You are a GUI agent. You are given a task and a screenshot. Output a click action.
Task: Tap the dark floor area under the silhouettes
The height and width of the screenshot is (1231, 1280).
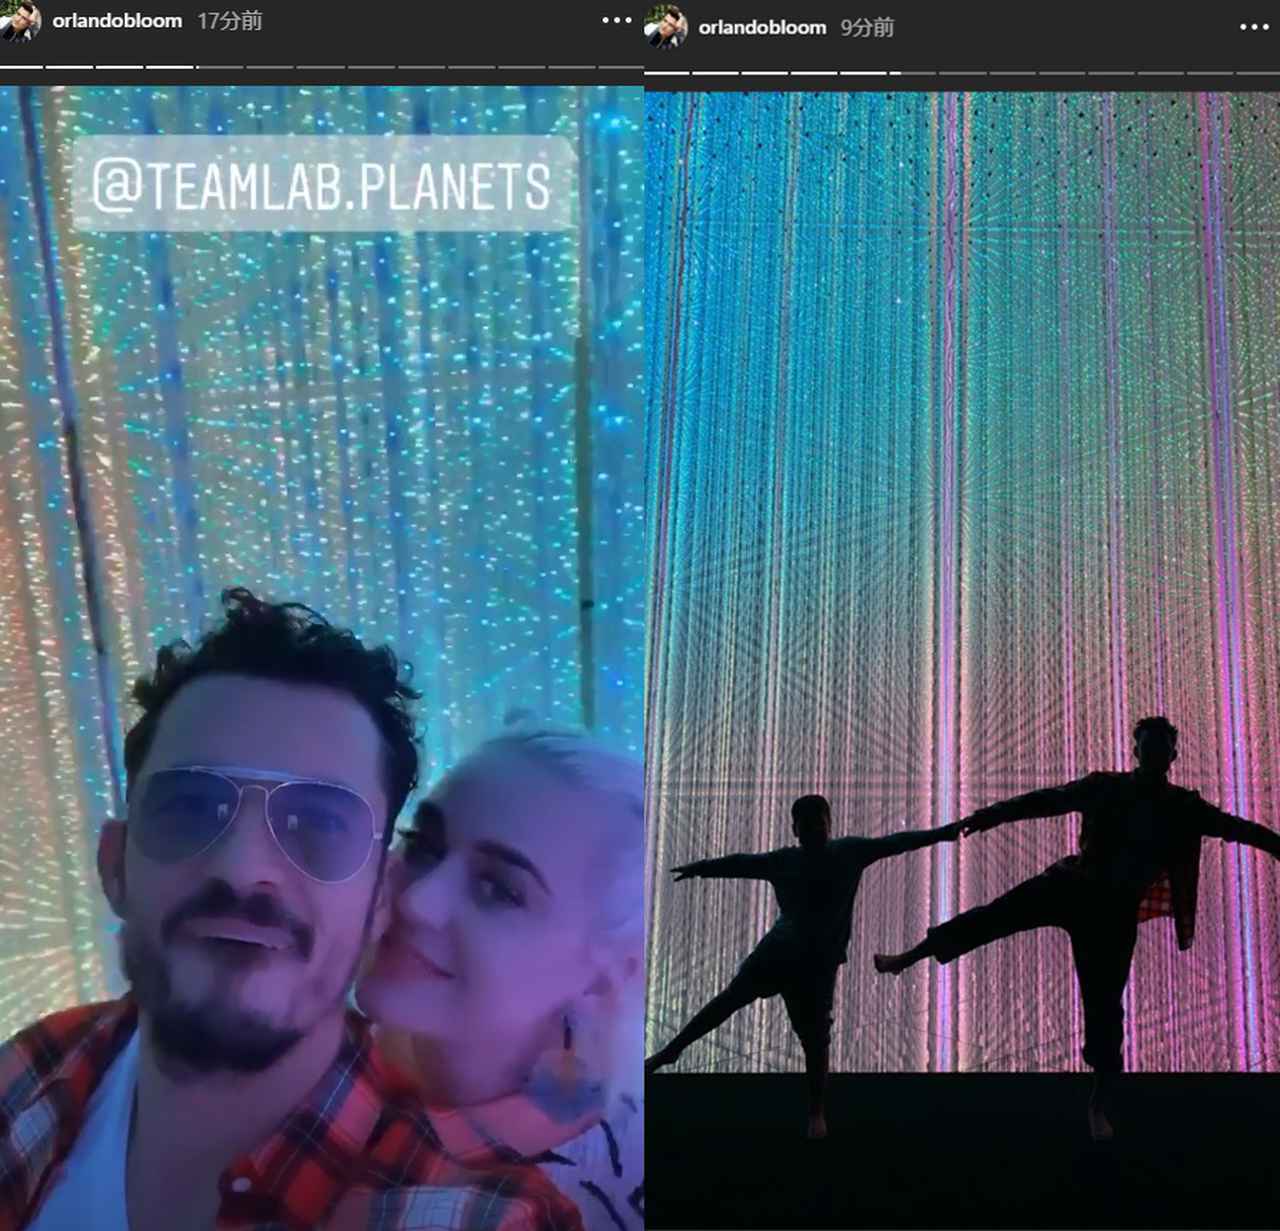click(960, 1160)
